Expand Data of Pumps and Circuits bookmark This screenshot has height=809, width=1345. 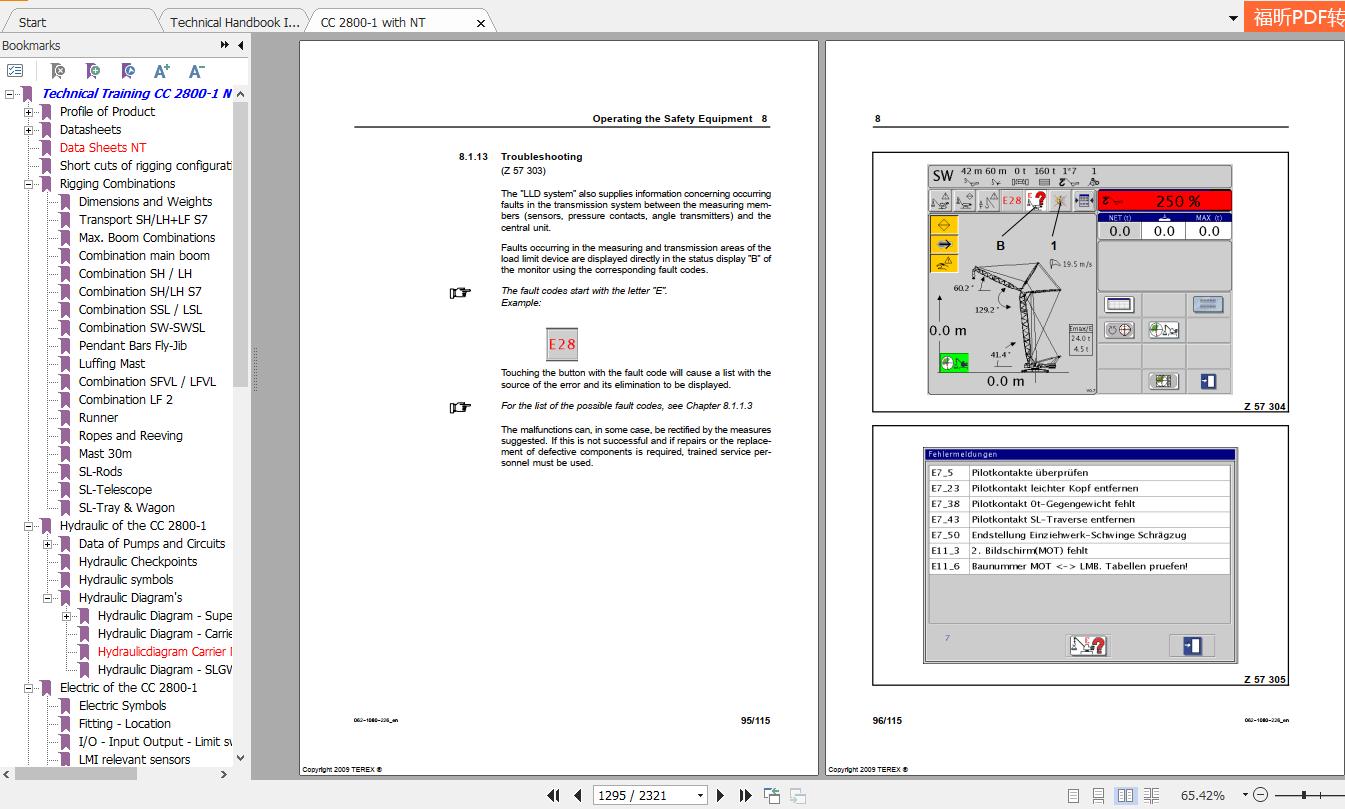tap(47, 543)
